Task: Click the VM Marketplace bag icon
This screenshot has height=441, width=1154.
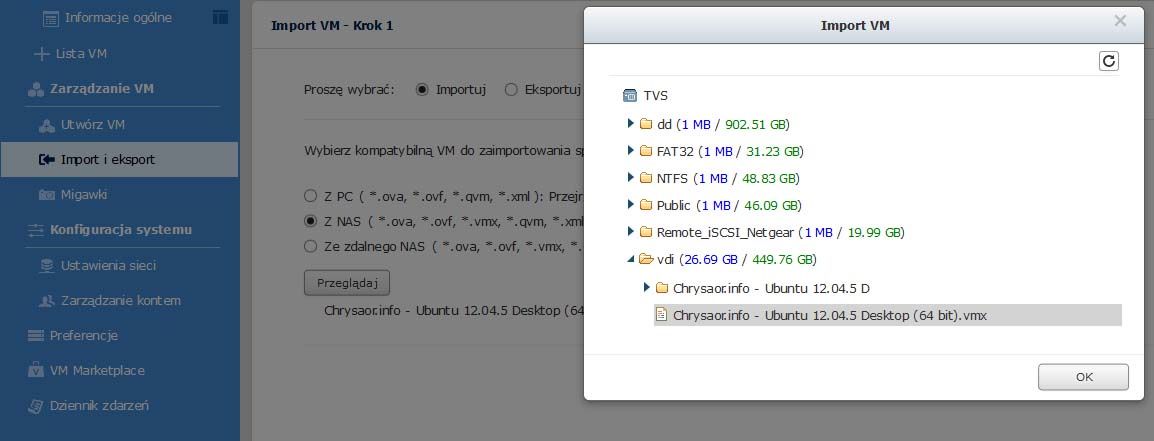Action: coord(35,370)
